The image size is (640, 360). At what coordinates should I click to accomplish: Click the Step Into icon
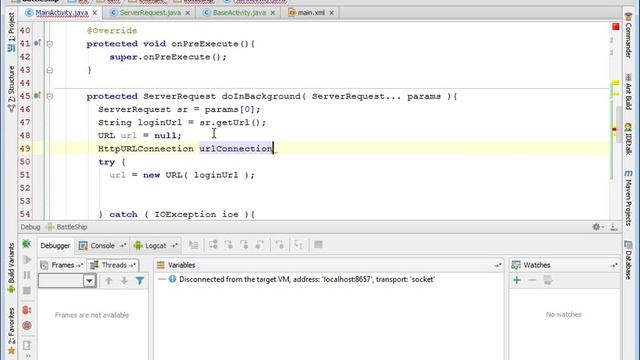(x=229, y=245)
